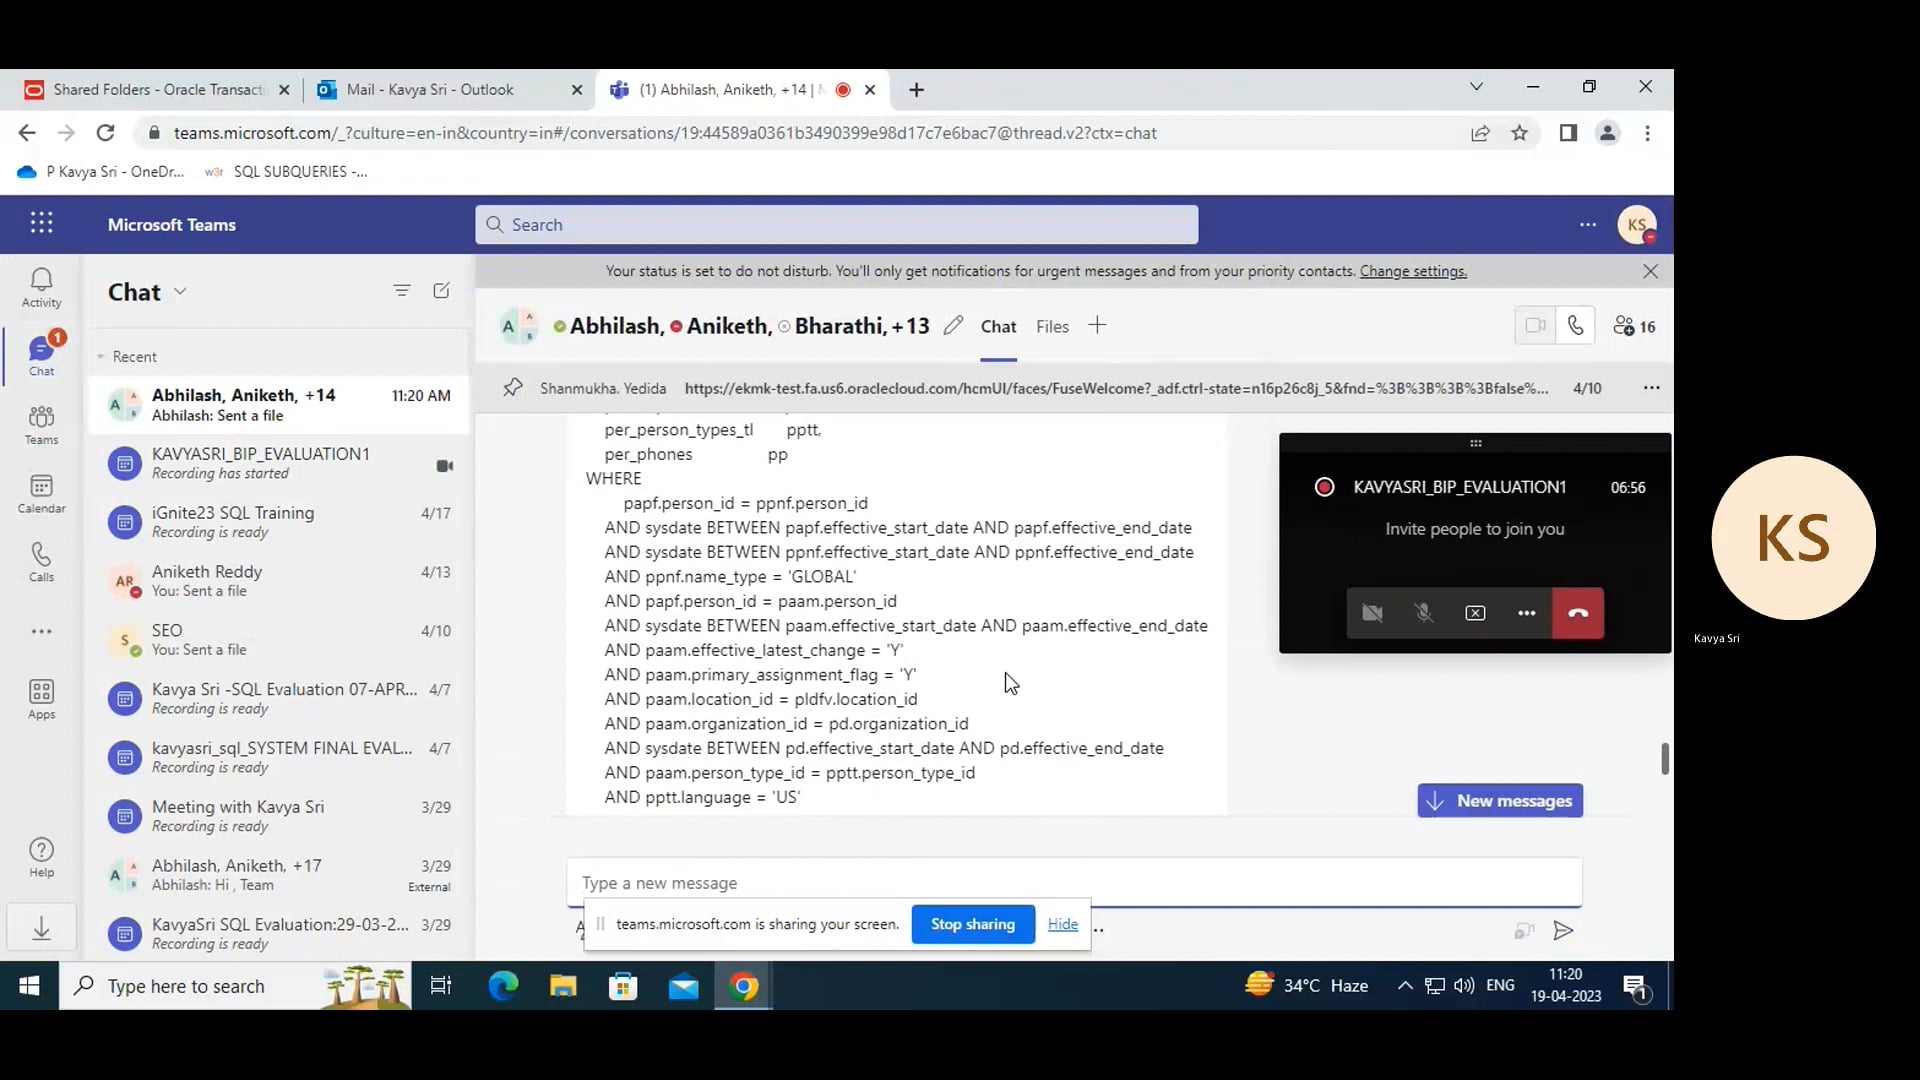
Task: Toggle the camera in the call popup
Action: [x=1372, y=613]
